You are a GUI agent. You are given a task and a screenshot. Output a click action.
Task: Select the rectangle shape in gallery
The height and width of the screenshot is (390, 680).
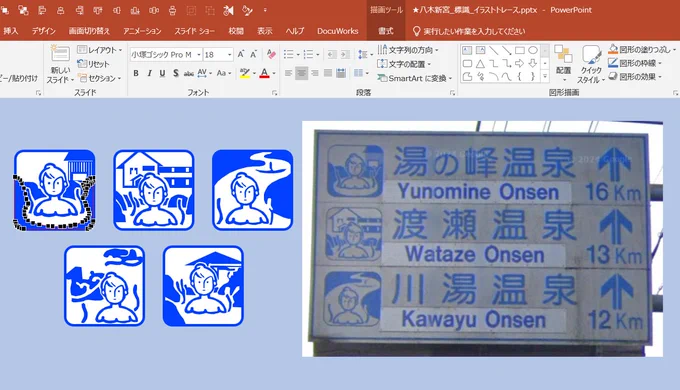point(520,50)
